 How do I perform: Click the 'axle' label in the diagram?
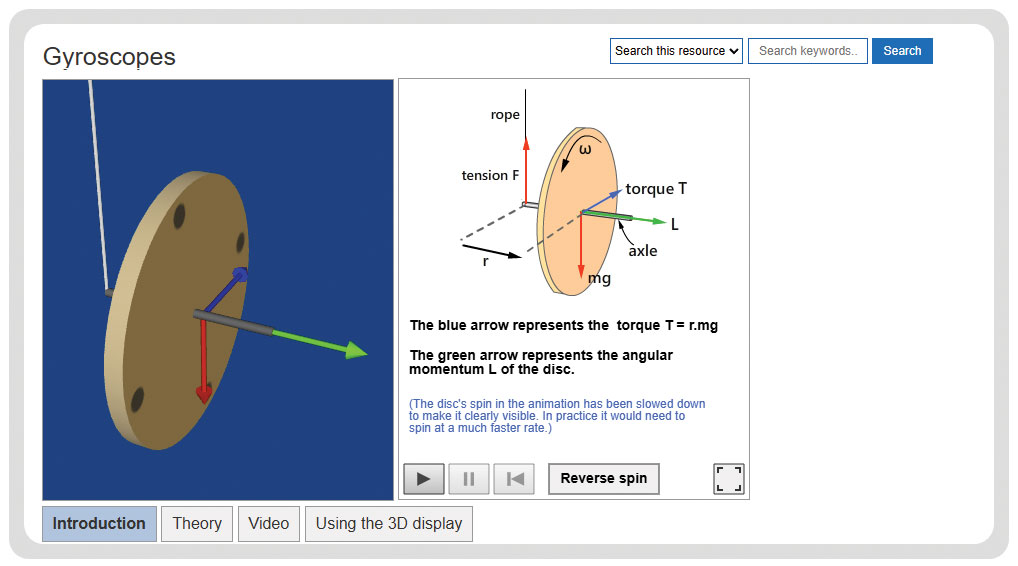643,251
